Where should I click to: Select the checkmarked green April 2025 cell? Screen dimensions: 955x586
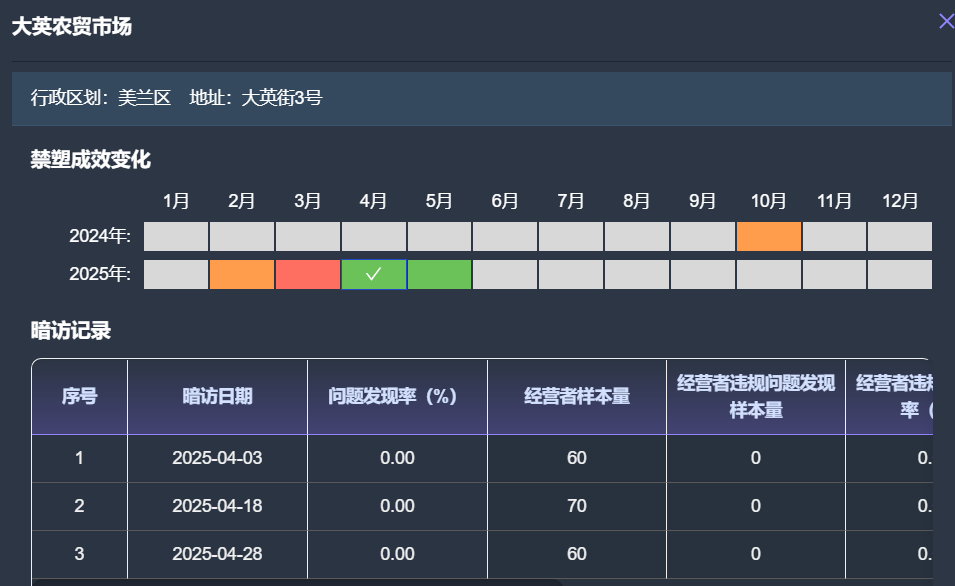(x=374, y=275)
